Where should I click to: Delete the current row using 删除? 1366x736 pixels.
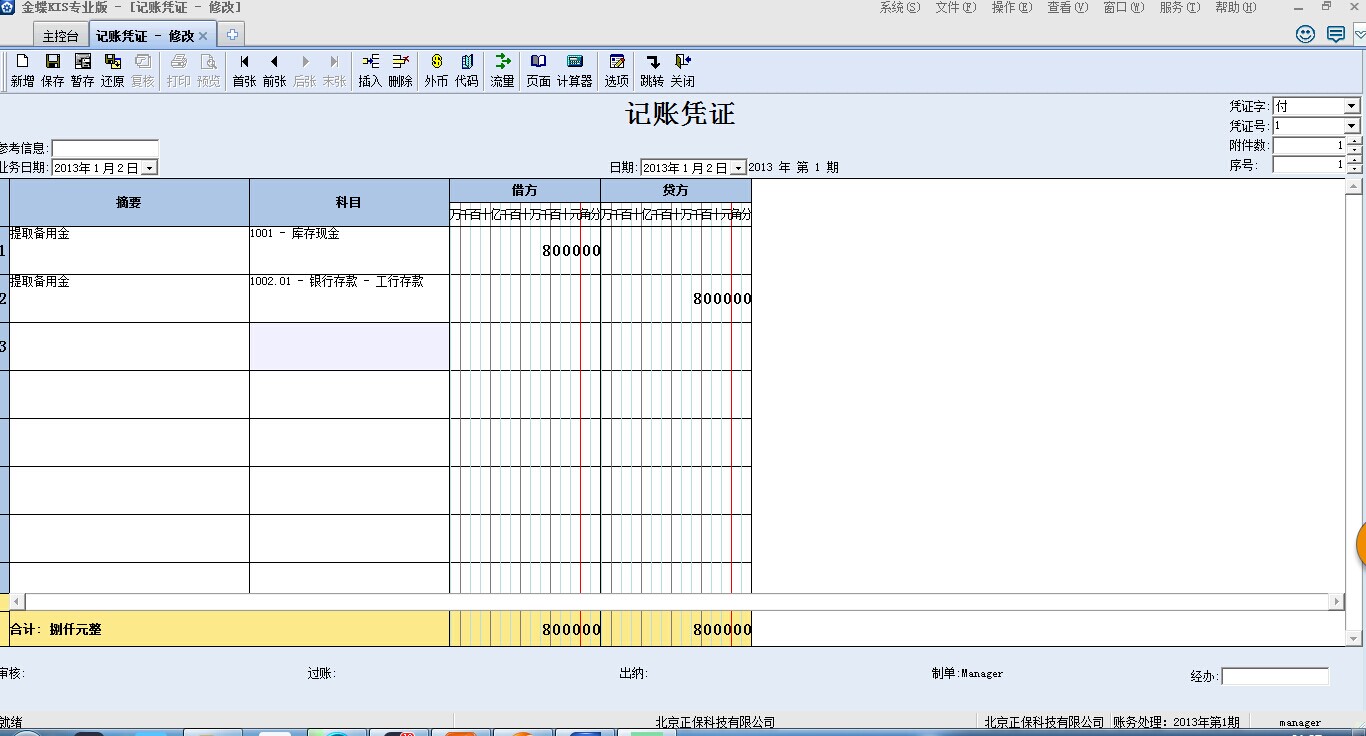[x=399, y=68]
